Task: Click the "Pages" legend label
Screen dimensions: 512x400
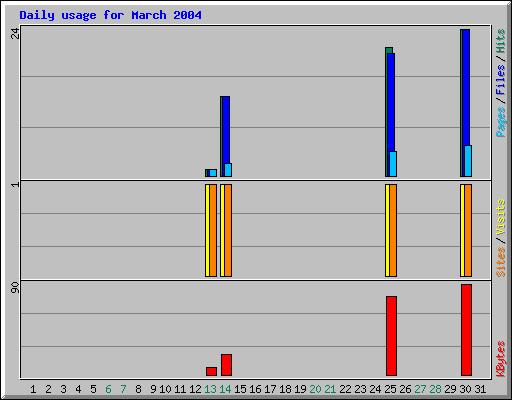Action: pos(501,122)
